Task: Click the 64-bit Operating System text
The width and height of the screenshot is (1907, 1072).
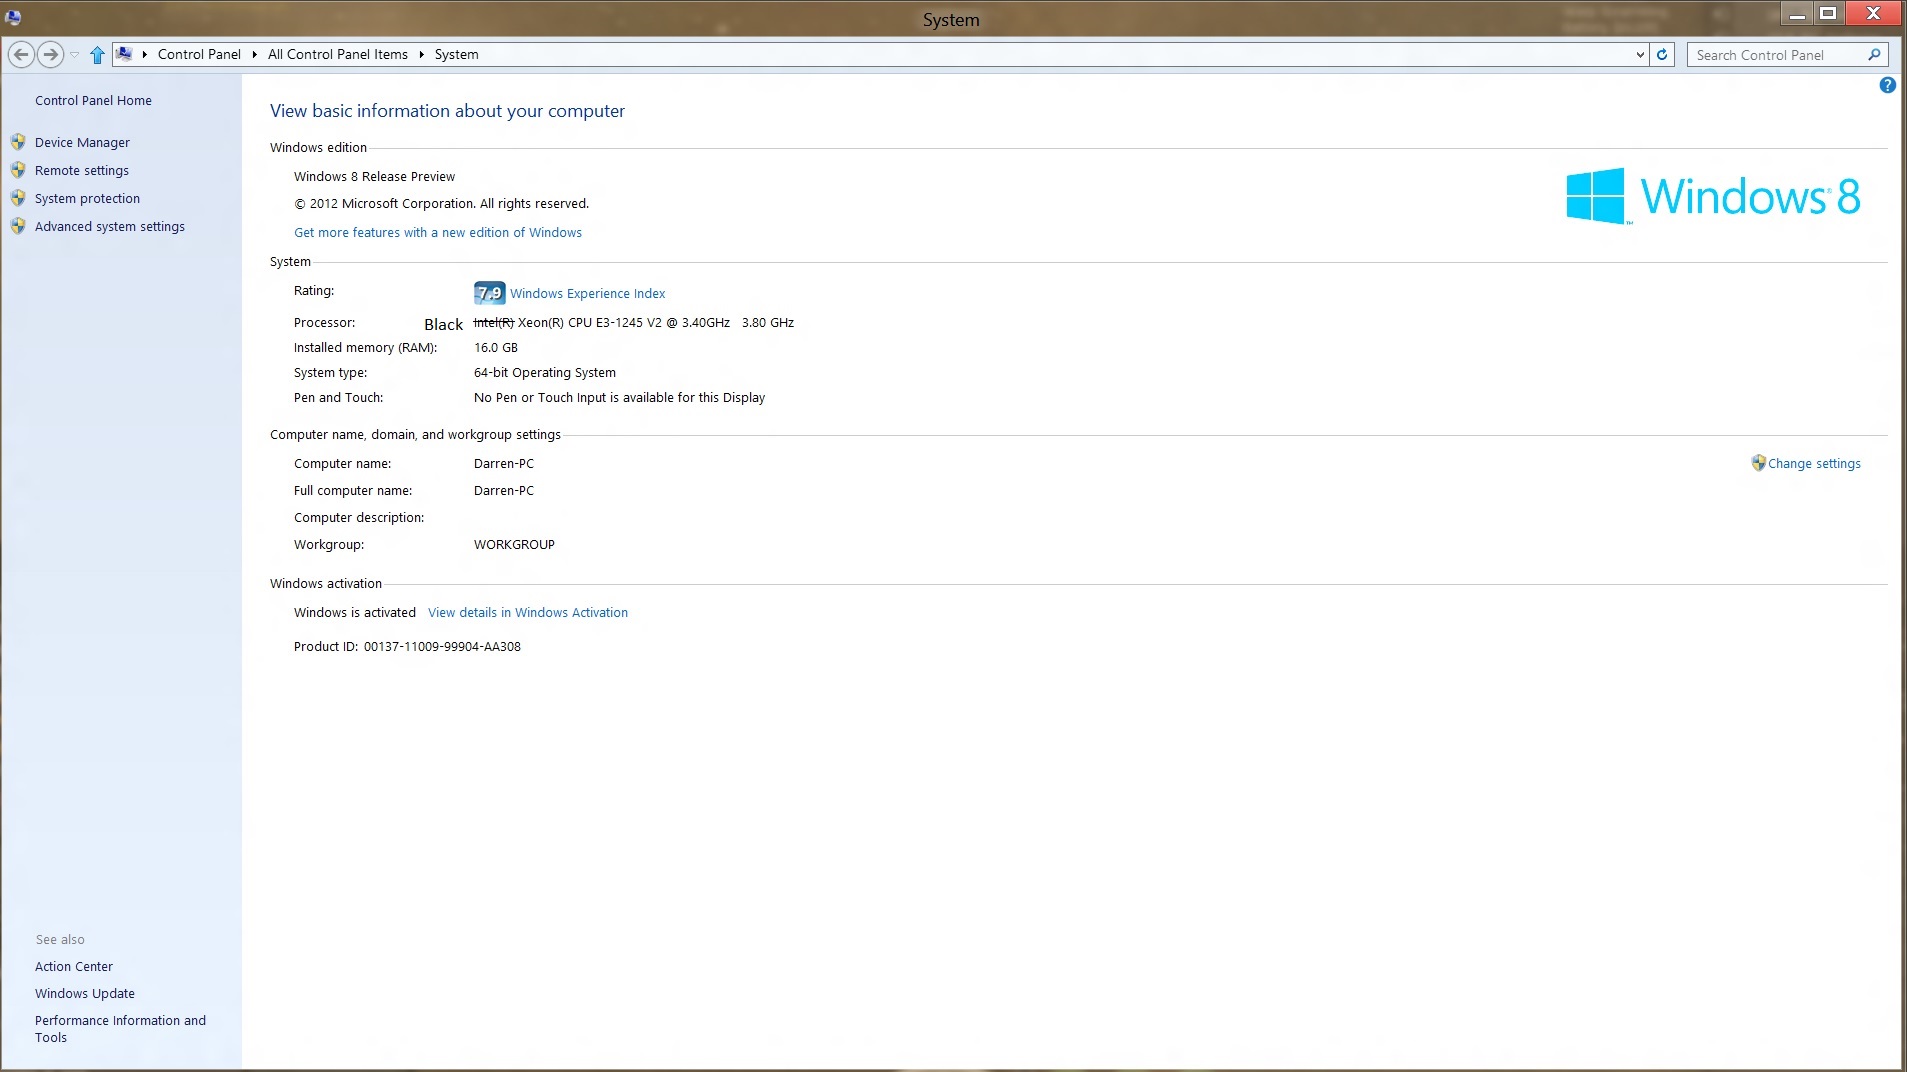Action: tap(545, 373)
